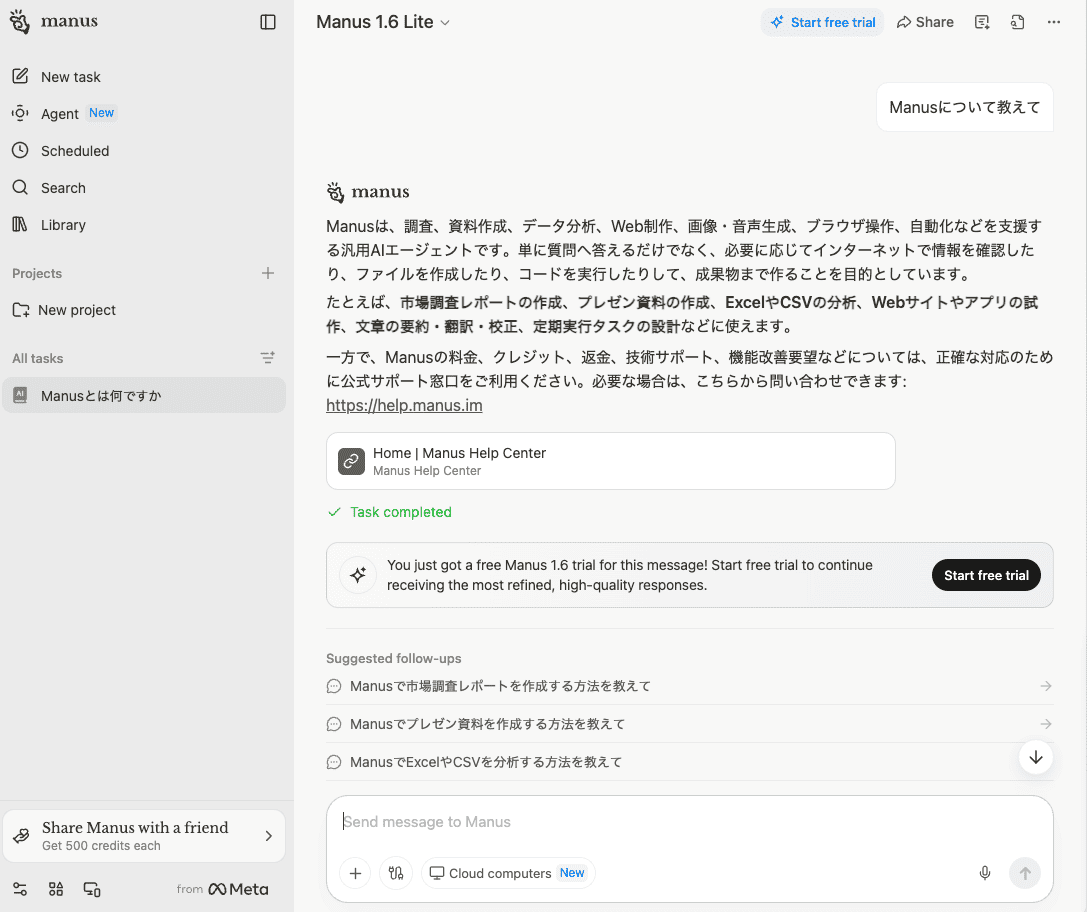Open the three-dot more options menu

point(1054,22)
